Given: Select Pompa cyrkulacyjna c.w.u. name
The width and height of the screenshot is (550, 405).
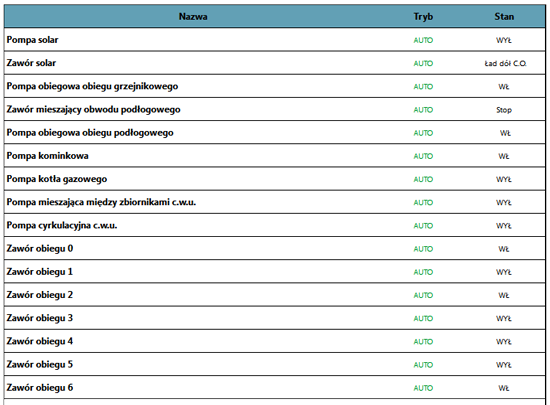Looking at the screenshot, I should coord(62,225).
